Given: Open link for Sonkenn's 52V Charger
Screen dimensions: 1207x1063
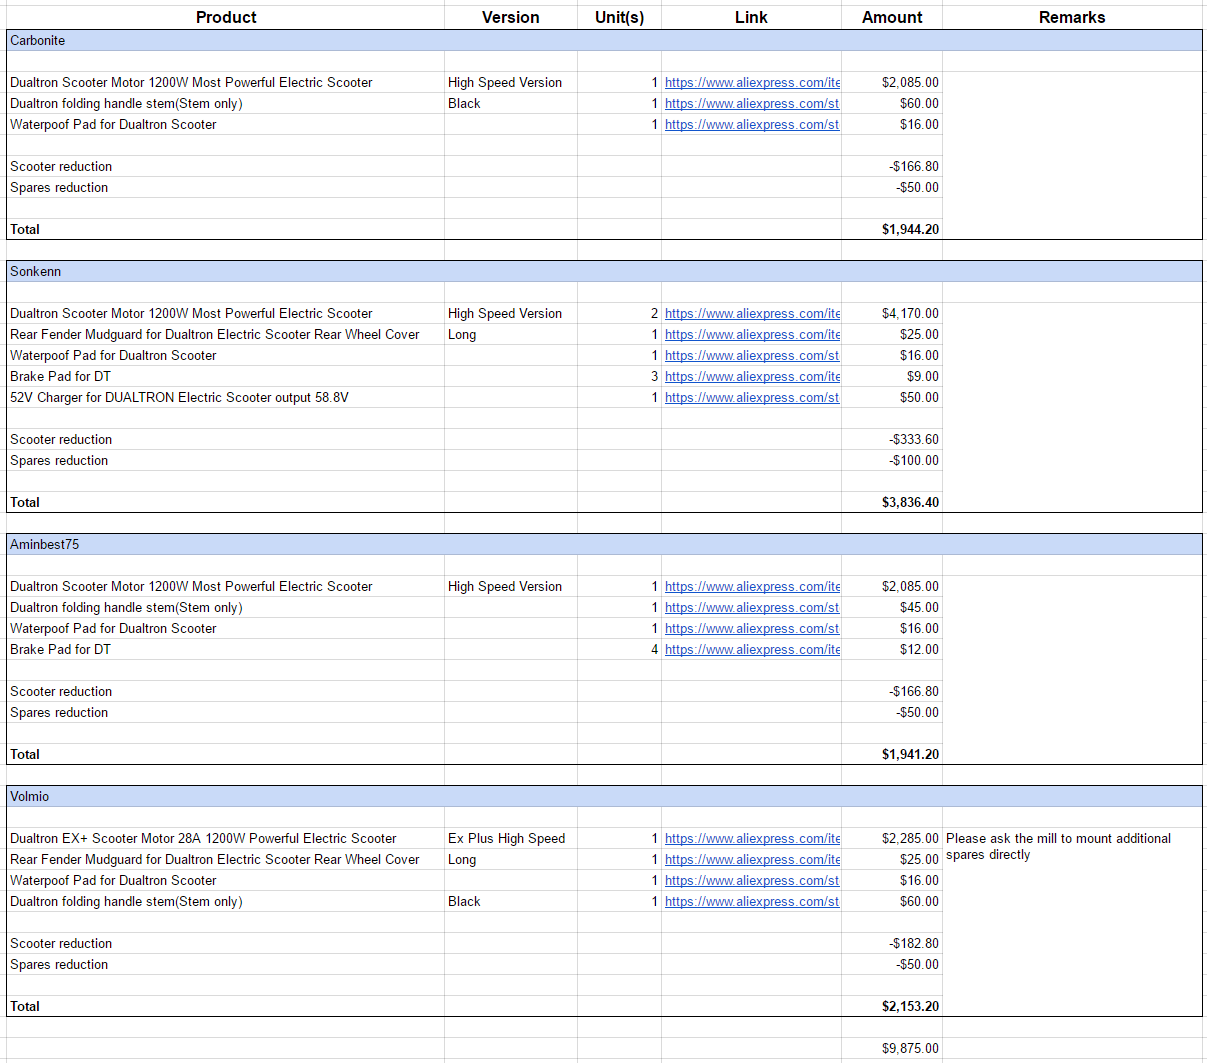Looking at the screenshot, I should (752, 398).
